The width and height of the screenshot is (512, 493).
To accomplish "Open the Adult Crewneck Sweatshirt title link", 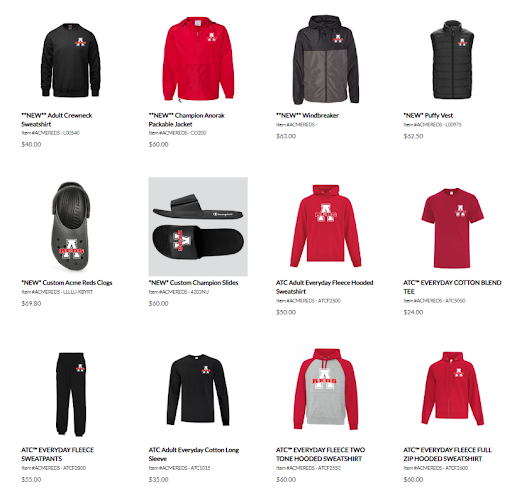I will pos(57,120).
